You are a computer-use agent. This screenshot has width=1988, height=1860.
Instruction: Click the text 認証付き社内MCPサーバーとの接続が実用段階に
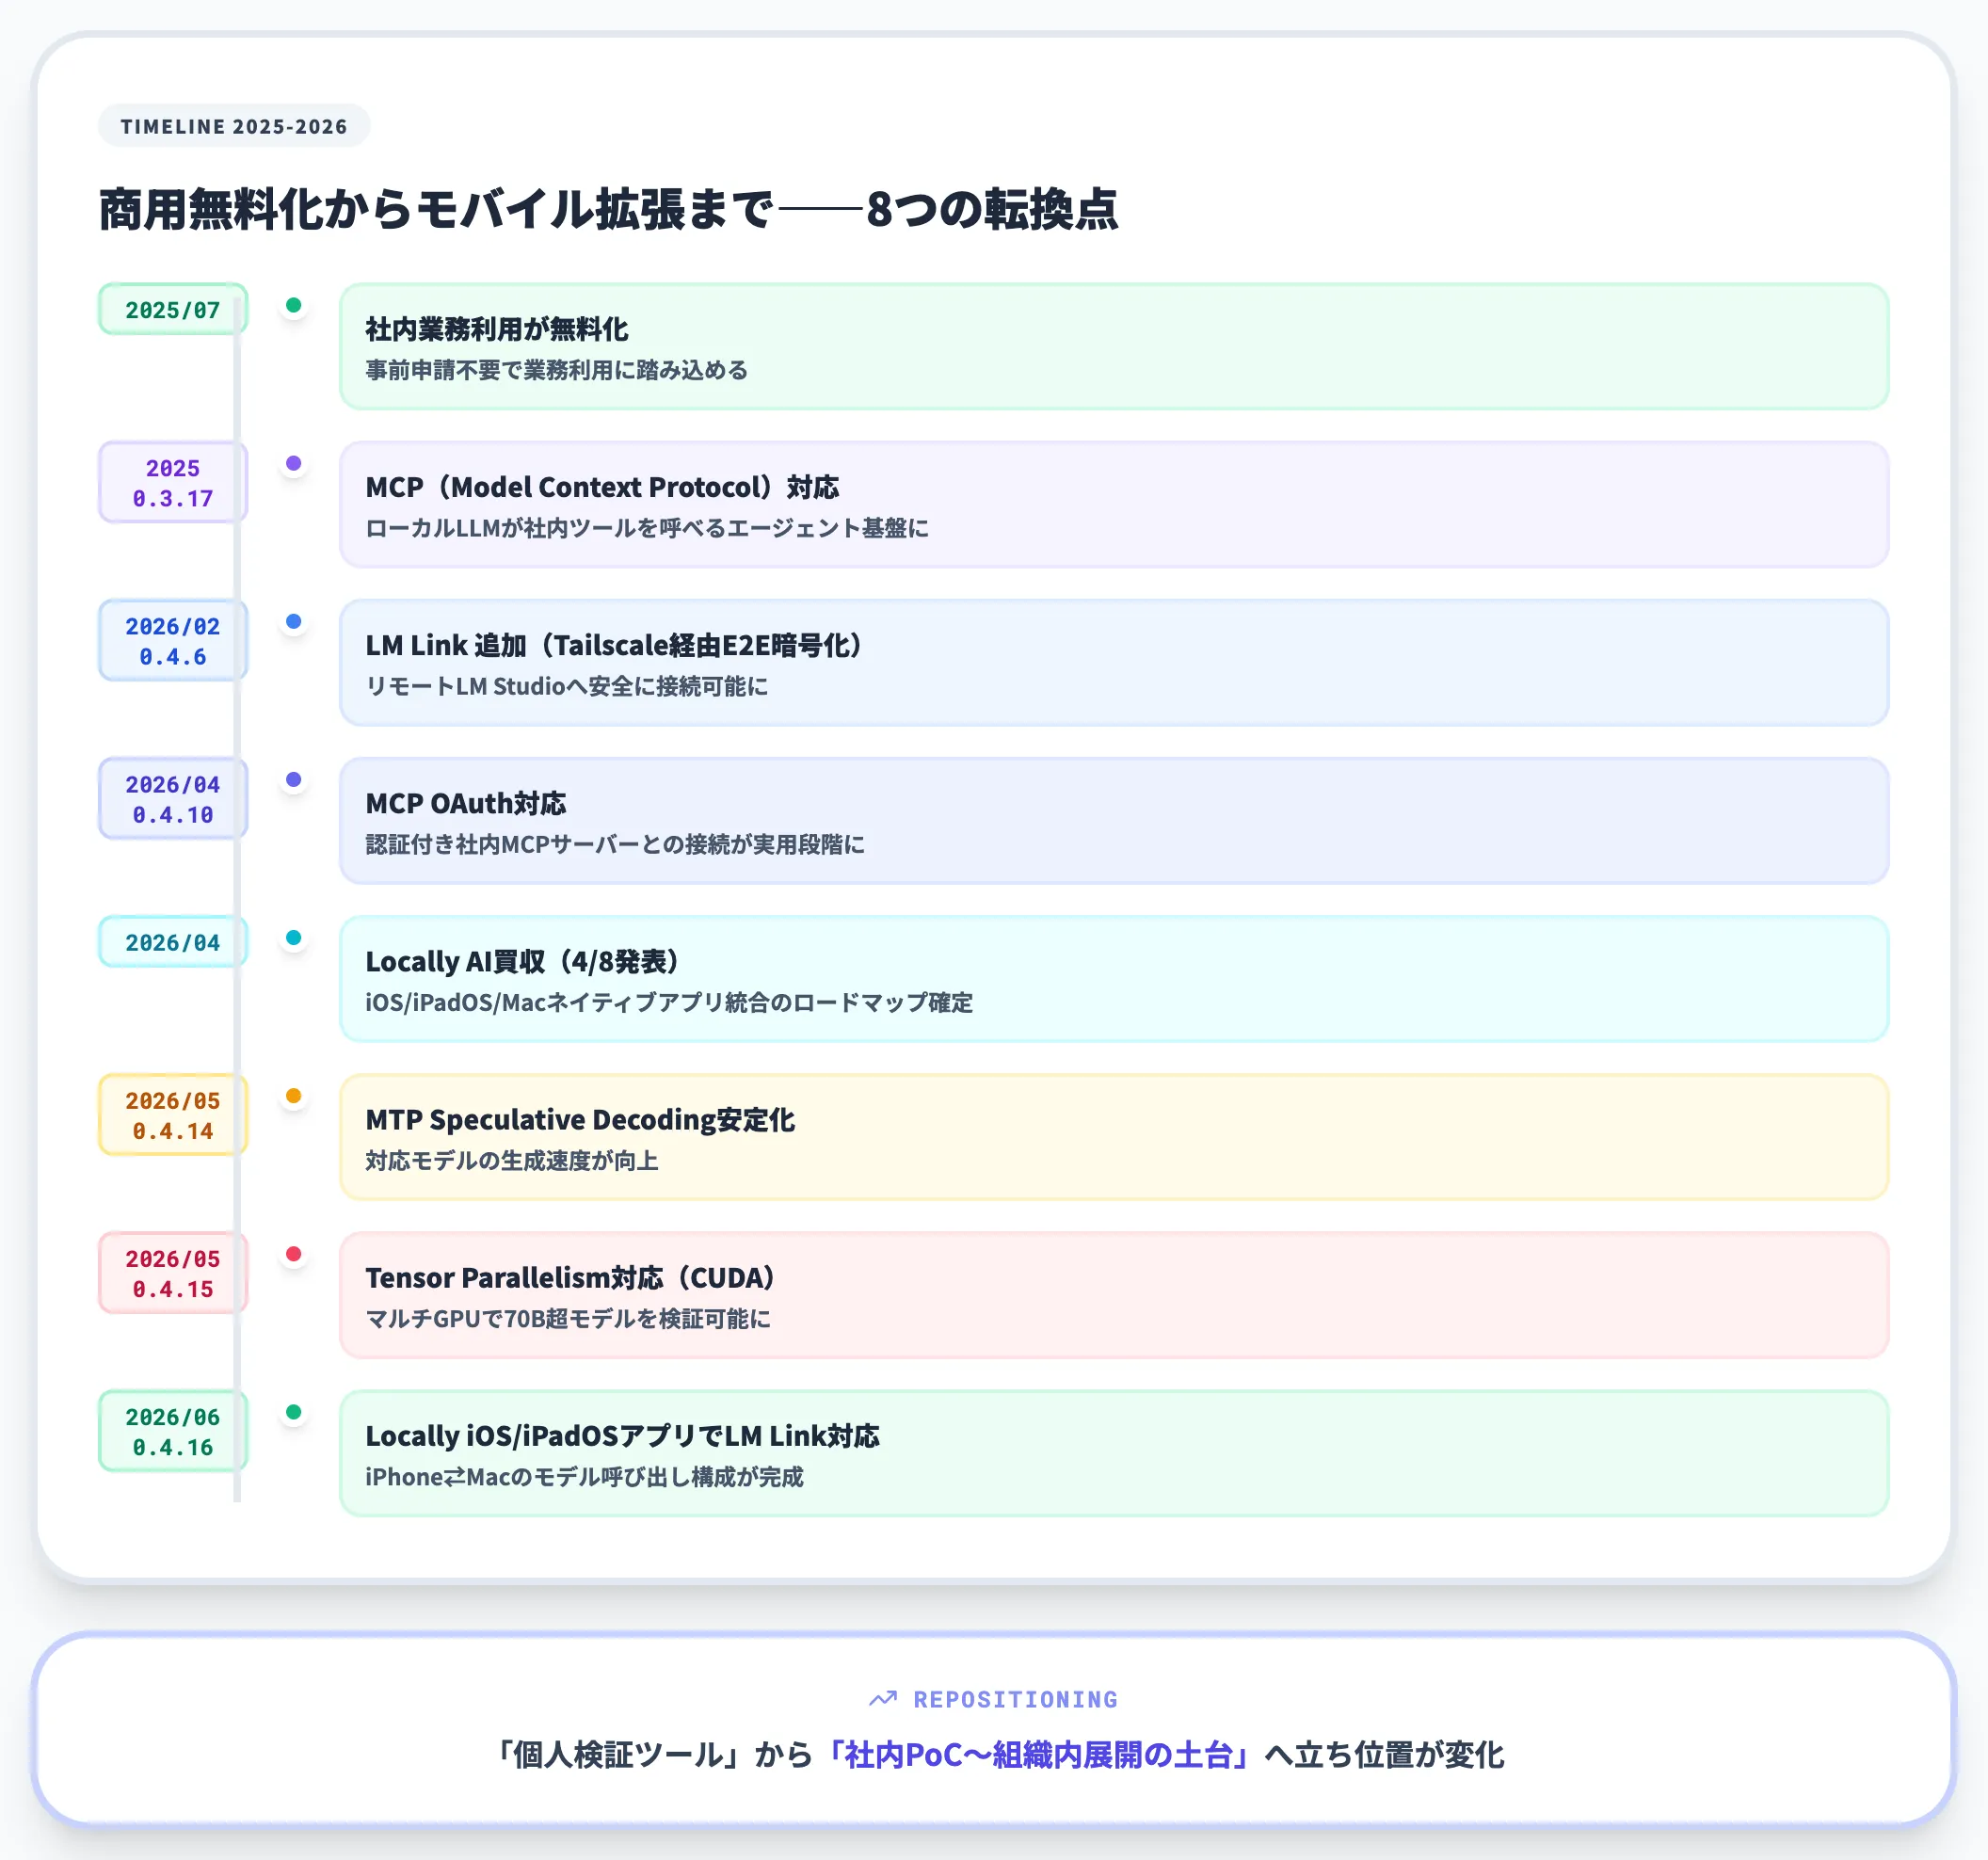click(x=615, y=844)
